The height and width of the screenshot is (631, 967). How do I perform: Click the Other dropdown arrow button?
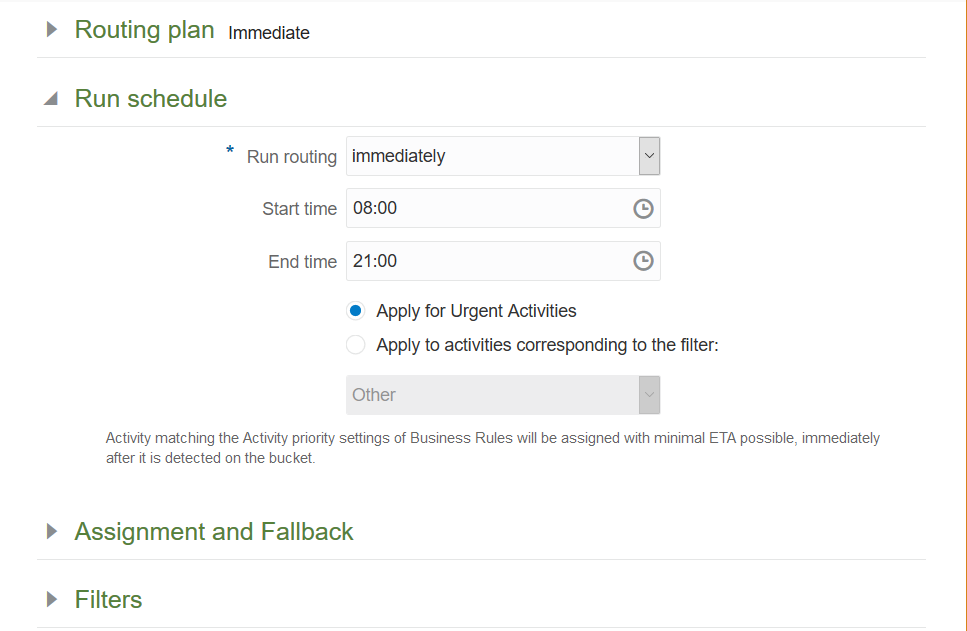pyautogui.click(x=649, y=395)
